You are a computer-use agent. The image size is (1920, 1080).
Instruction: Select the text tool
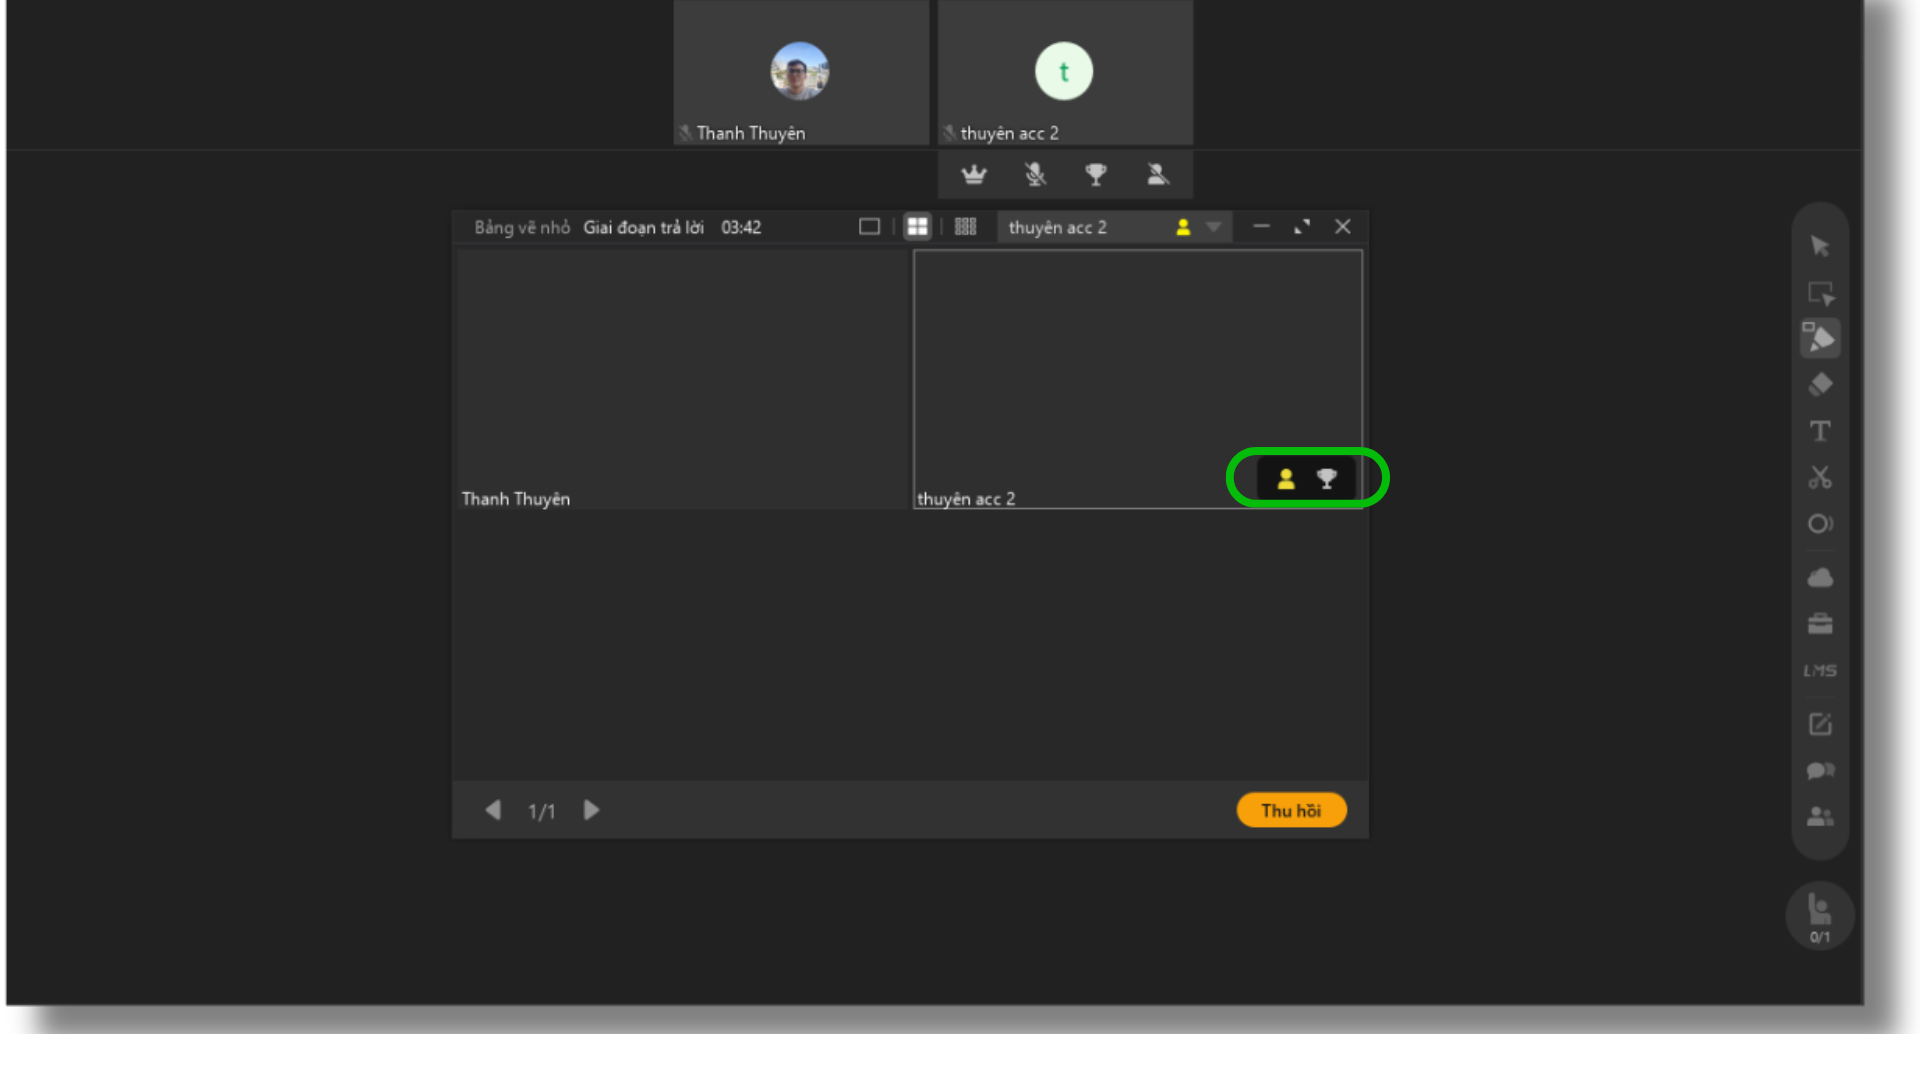(x=1820, y=431)
